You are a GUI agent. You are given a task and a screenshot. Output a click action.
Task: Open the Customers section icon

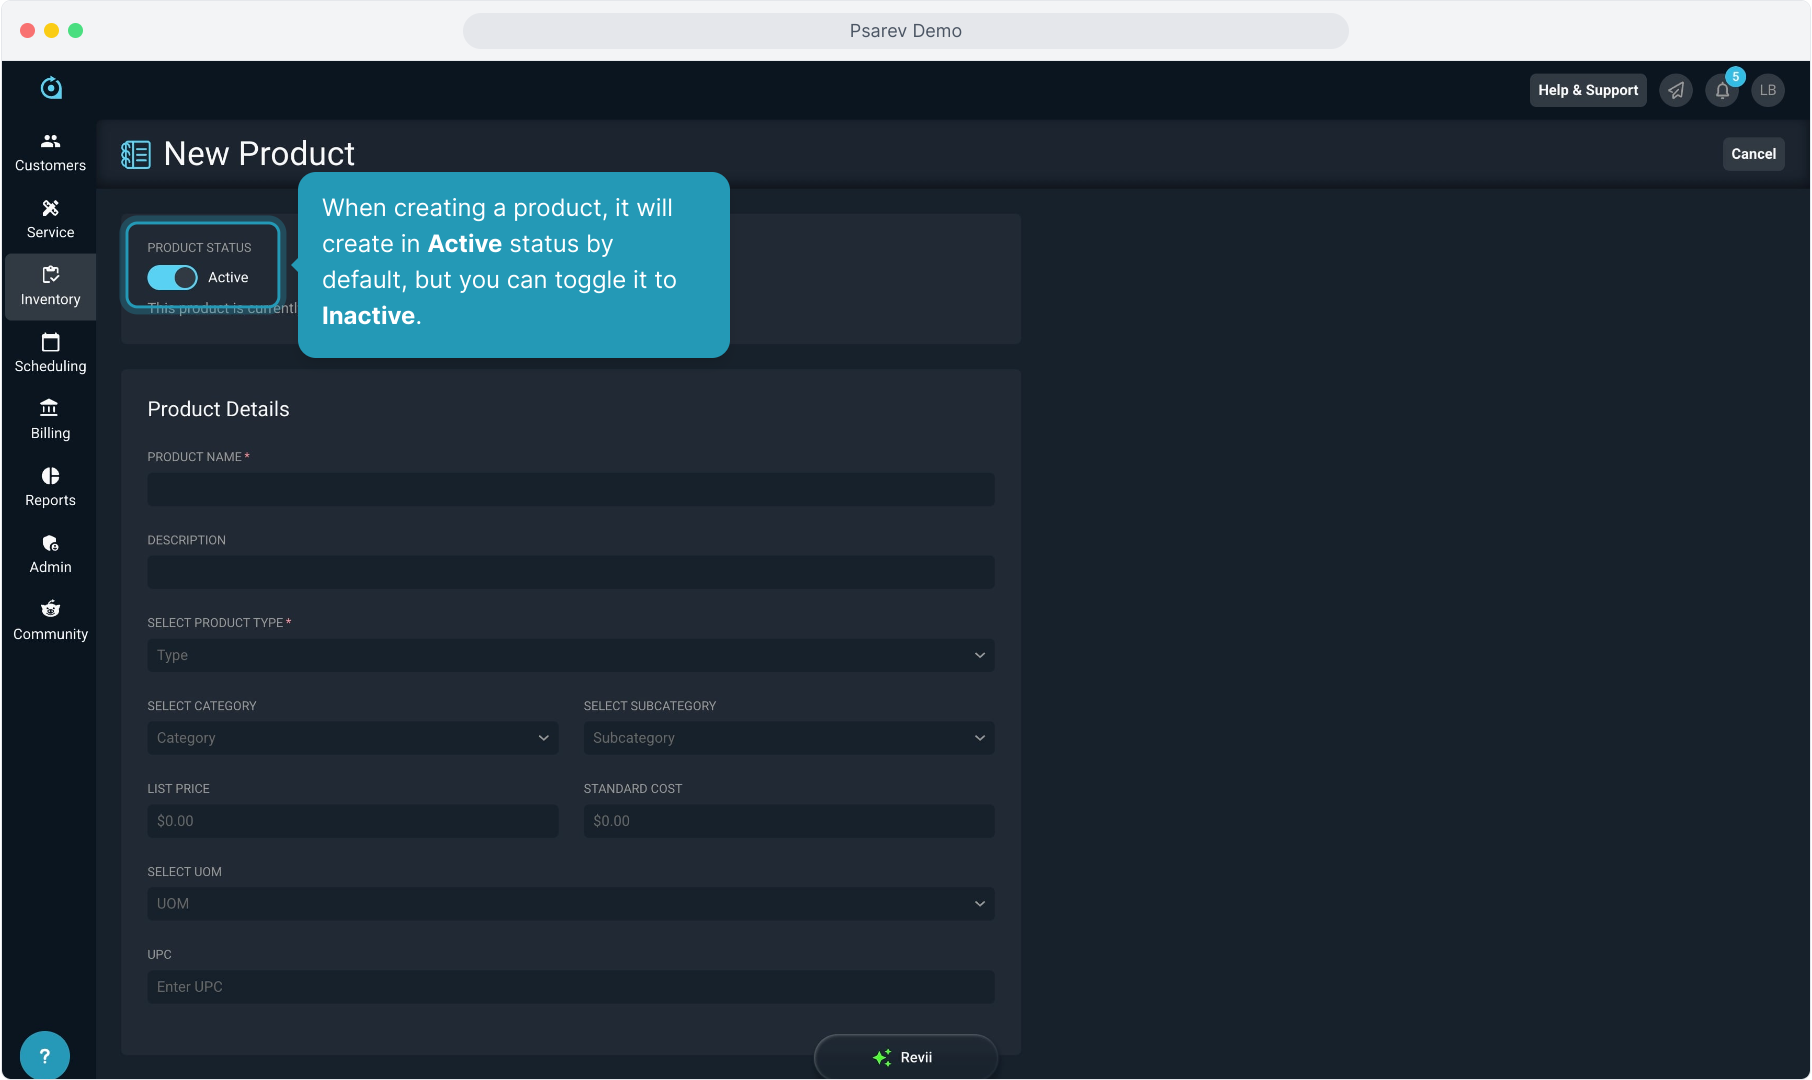50,141
